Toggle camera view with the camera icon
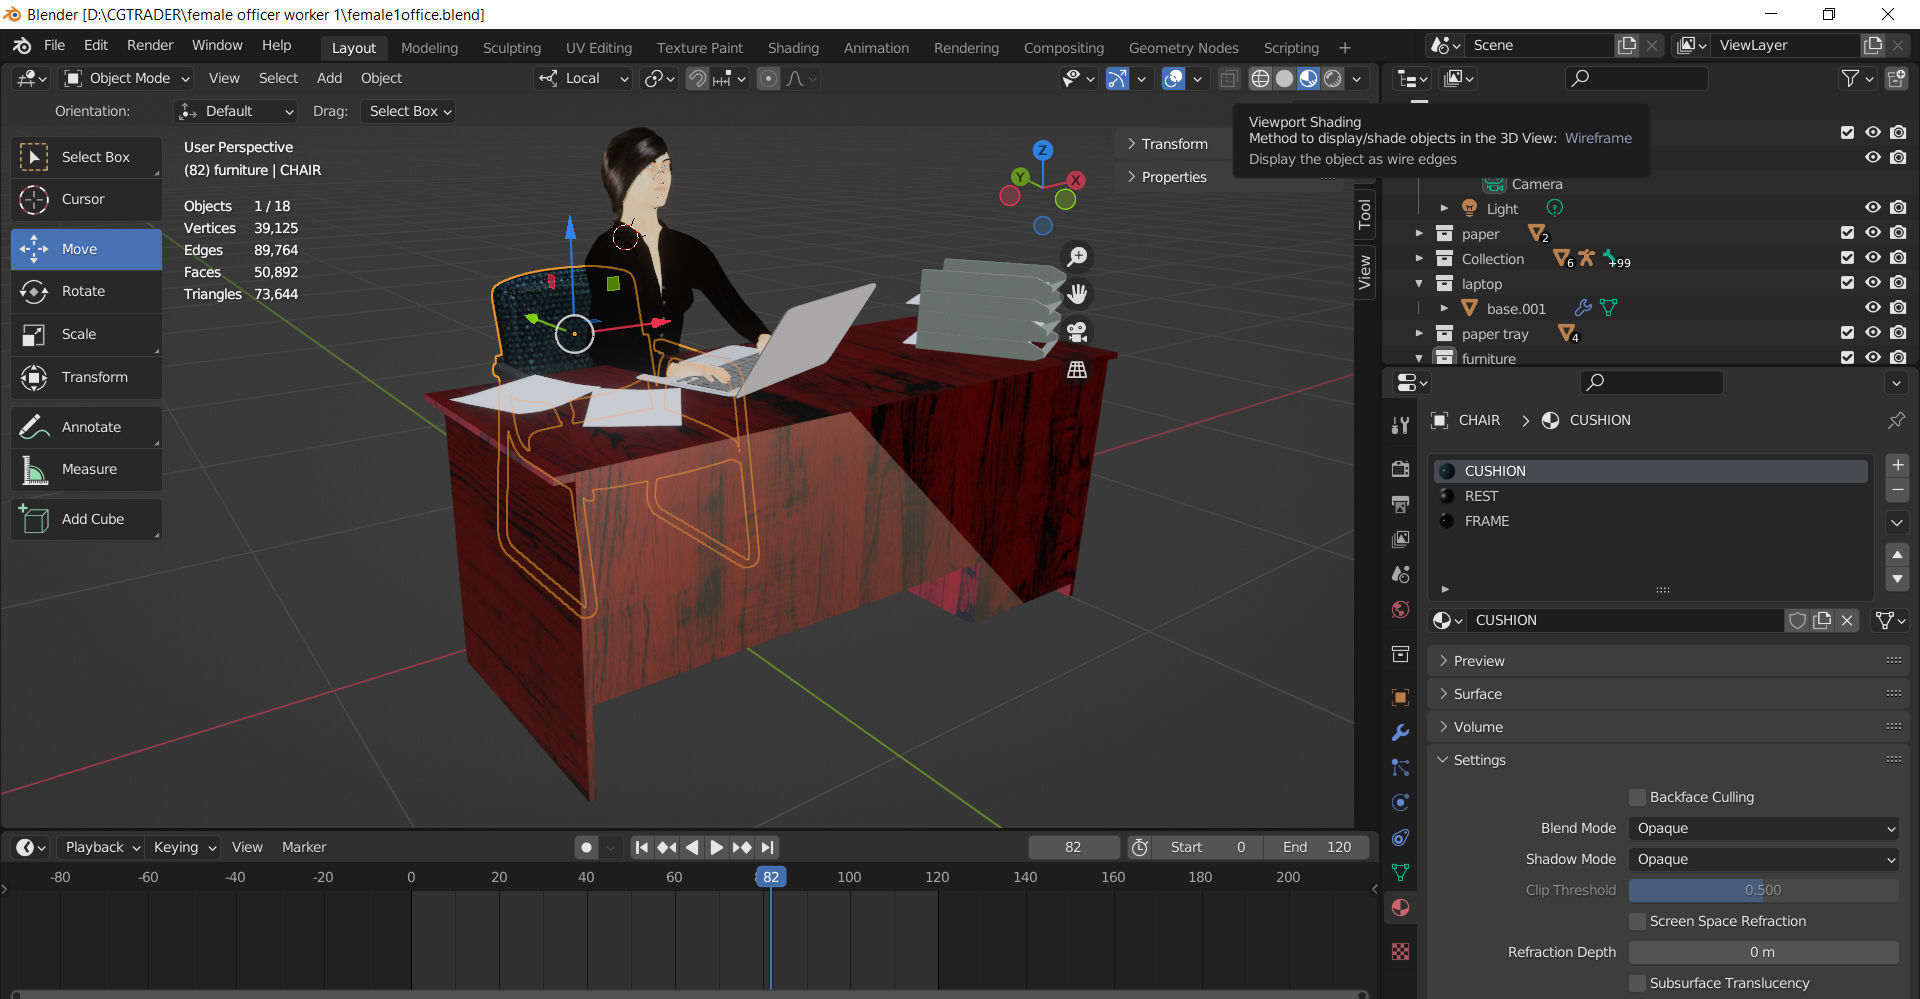Viewport: 1920px width, 999px height. 1077,331
